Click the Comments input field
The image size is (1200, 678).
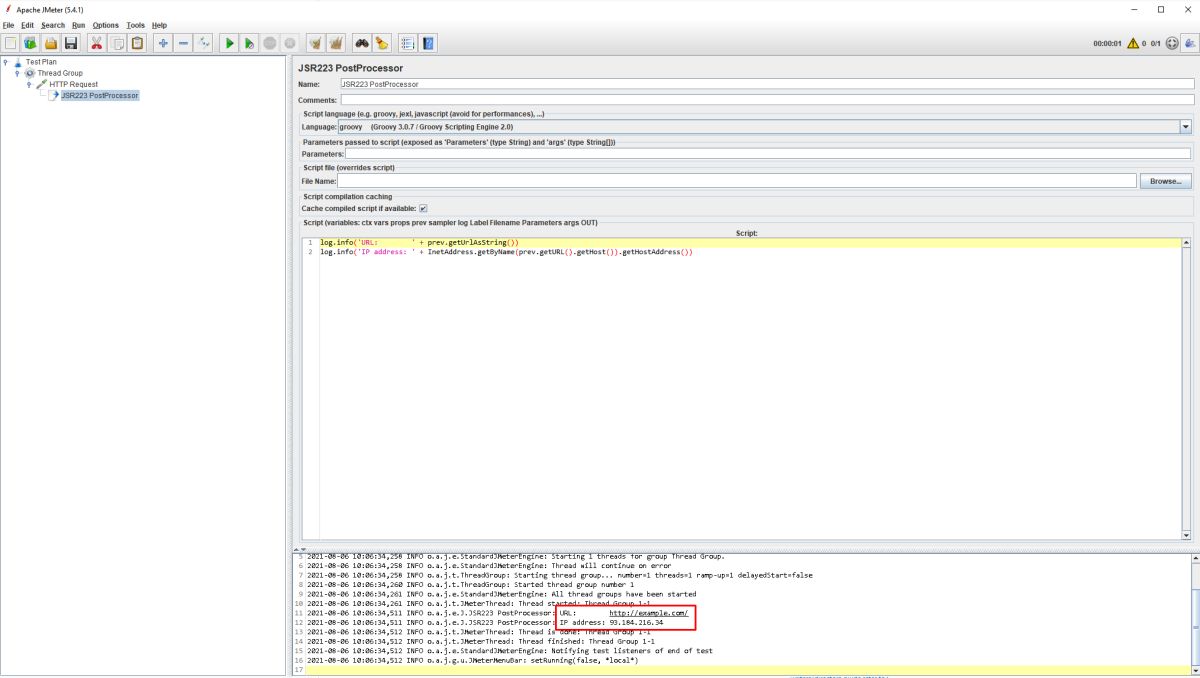point(767,100)
